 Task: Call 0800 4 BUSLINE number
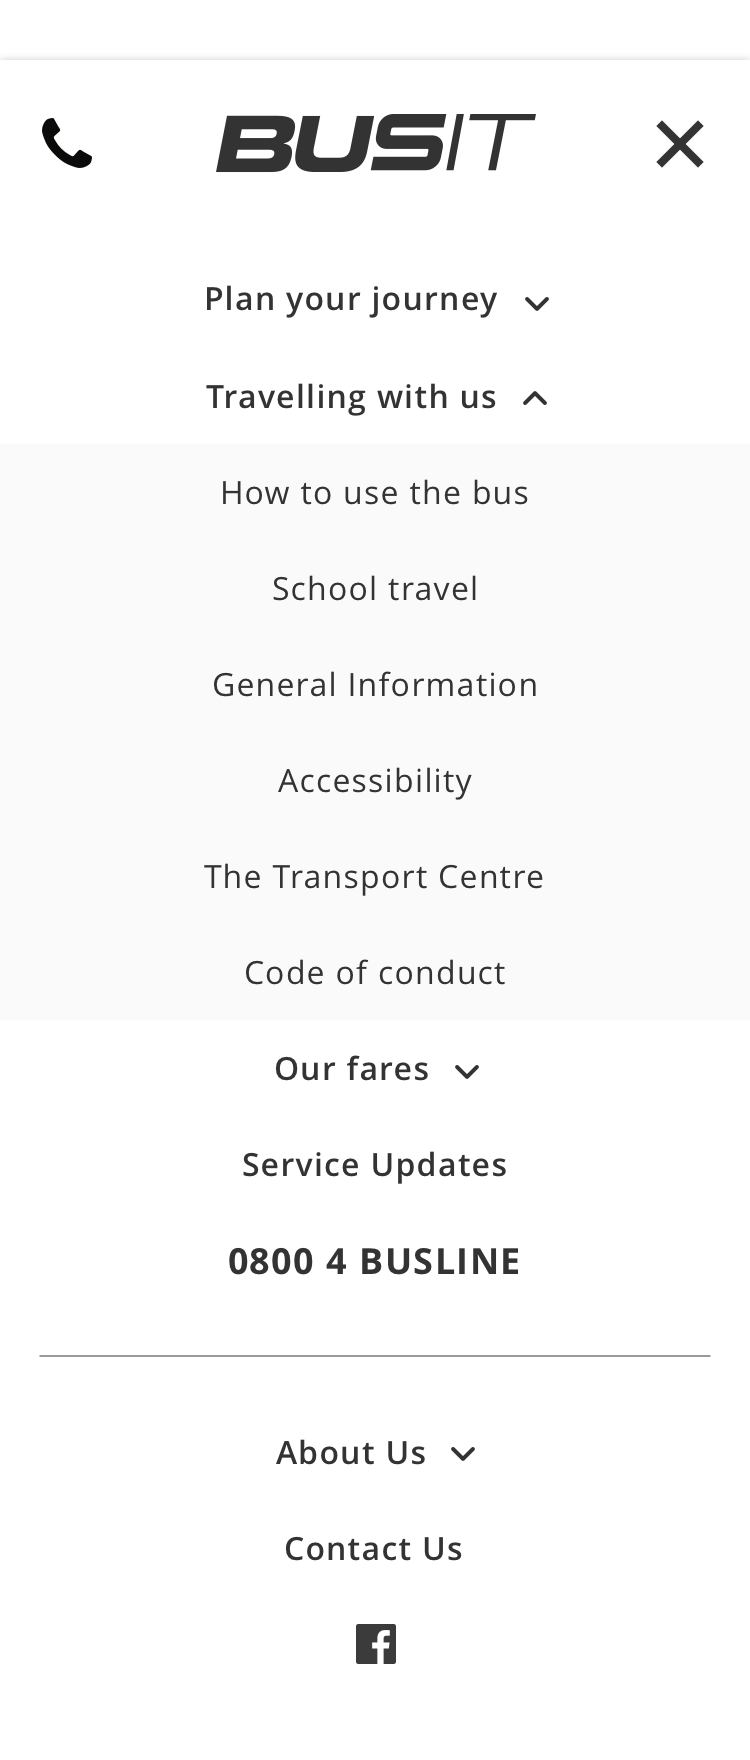[375, 1261]
